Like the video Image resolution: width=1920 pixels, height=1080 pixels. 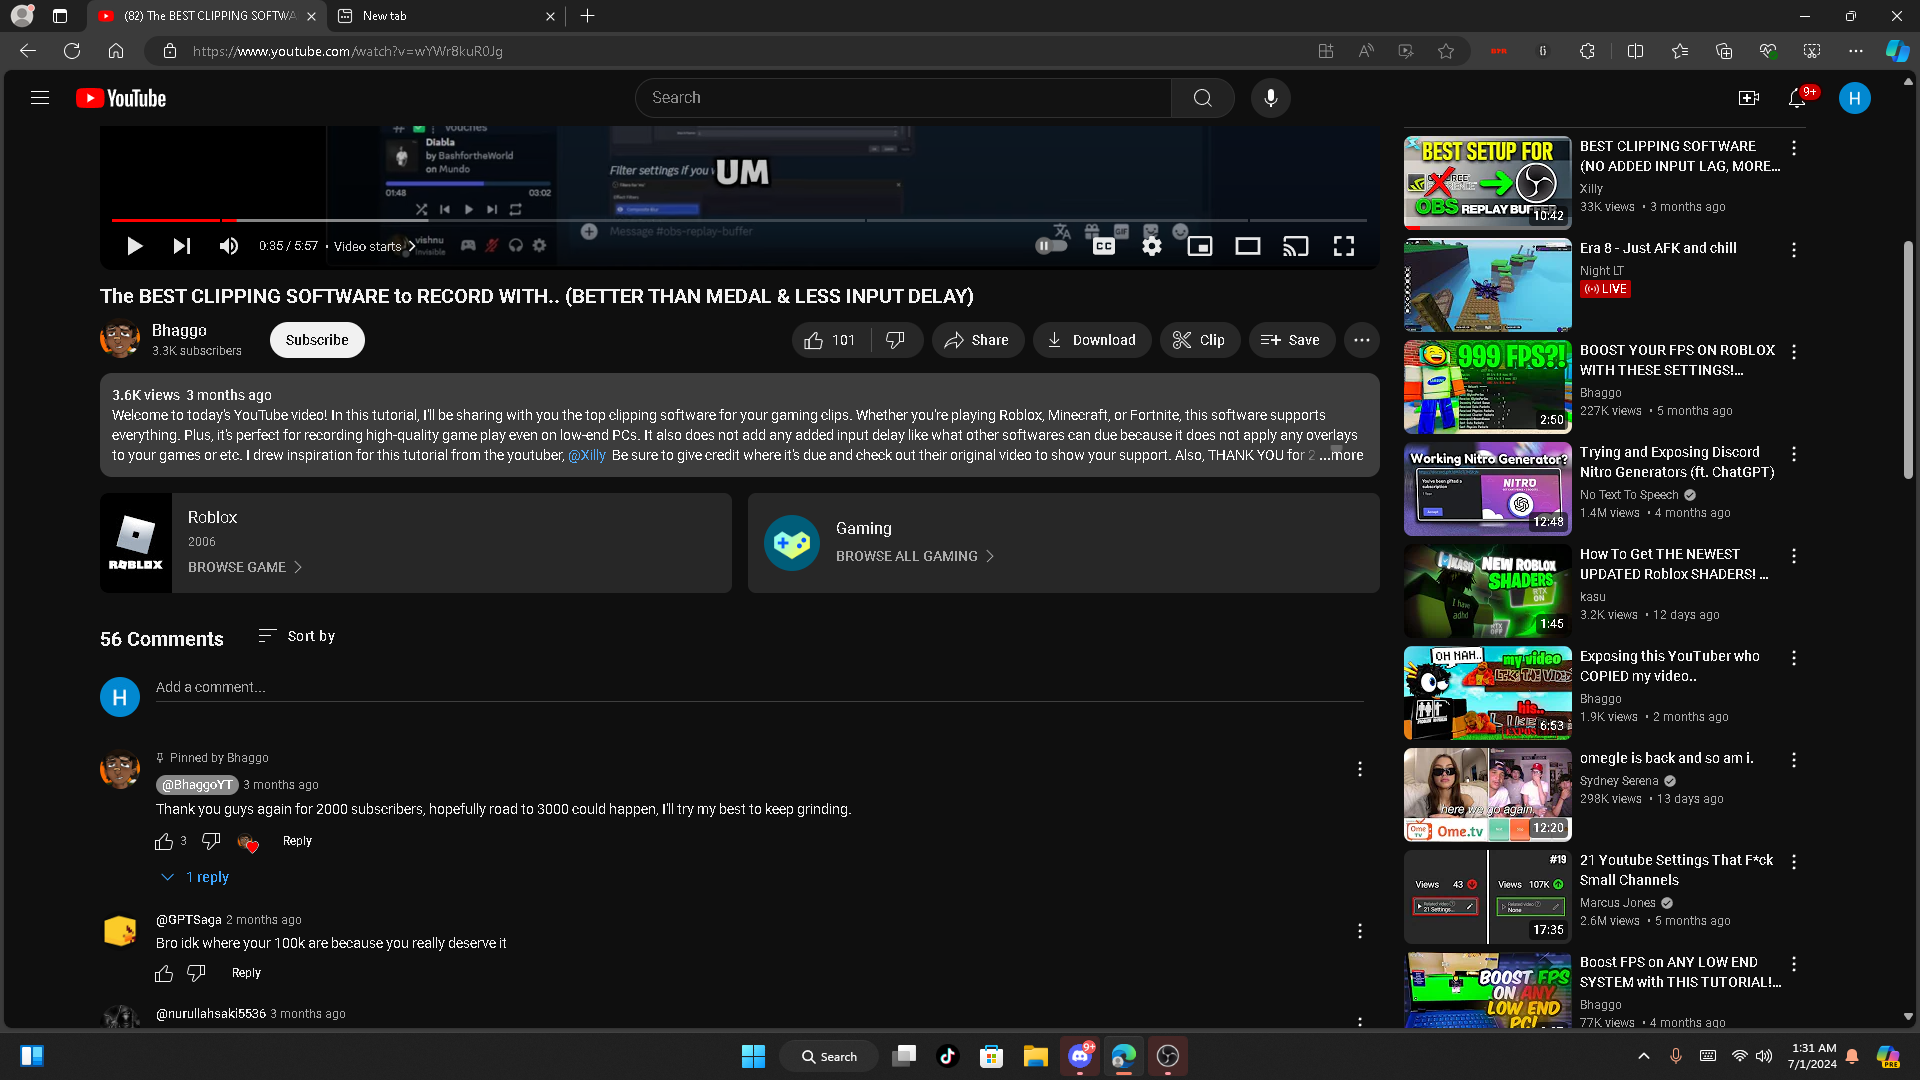(830, 340)
